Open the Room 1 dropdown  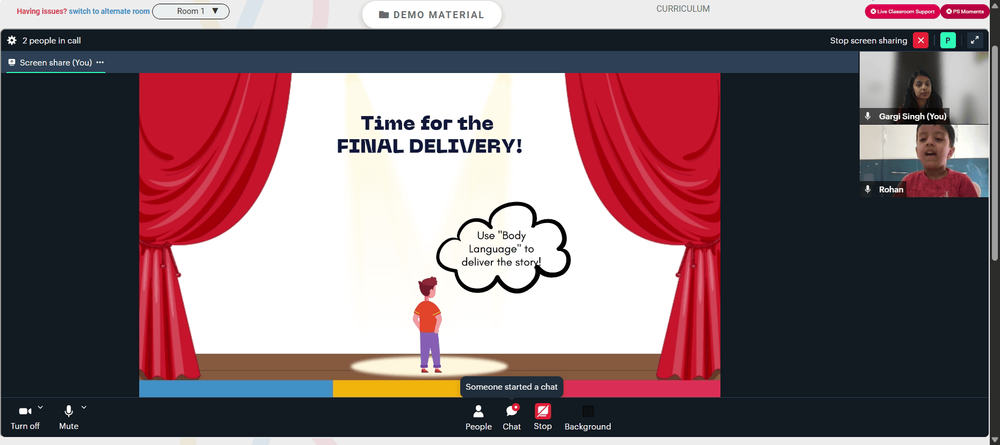[x=191, y=11]
